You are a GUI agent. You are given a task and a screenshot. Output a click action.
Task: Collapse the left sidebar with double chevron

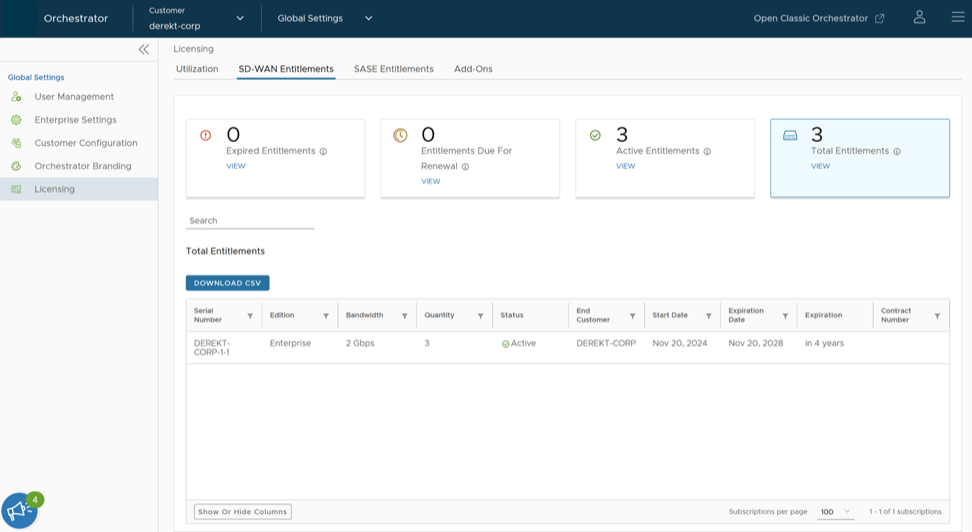[144, 49]
